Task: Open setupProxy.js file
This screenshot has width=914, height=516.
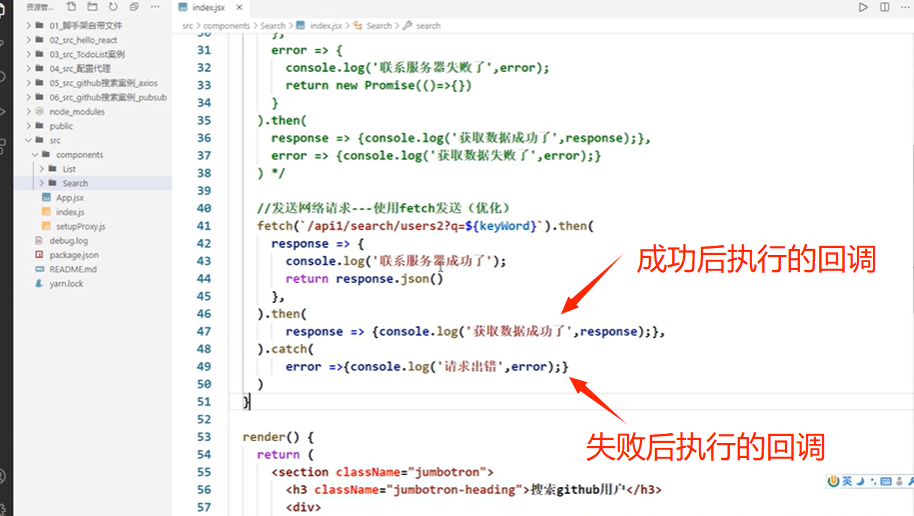Action: (80, 226)
